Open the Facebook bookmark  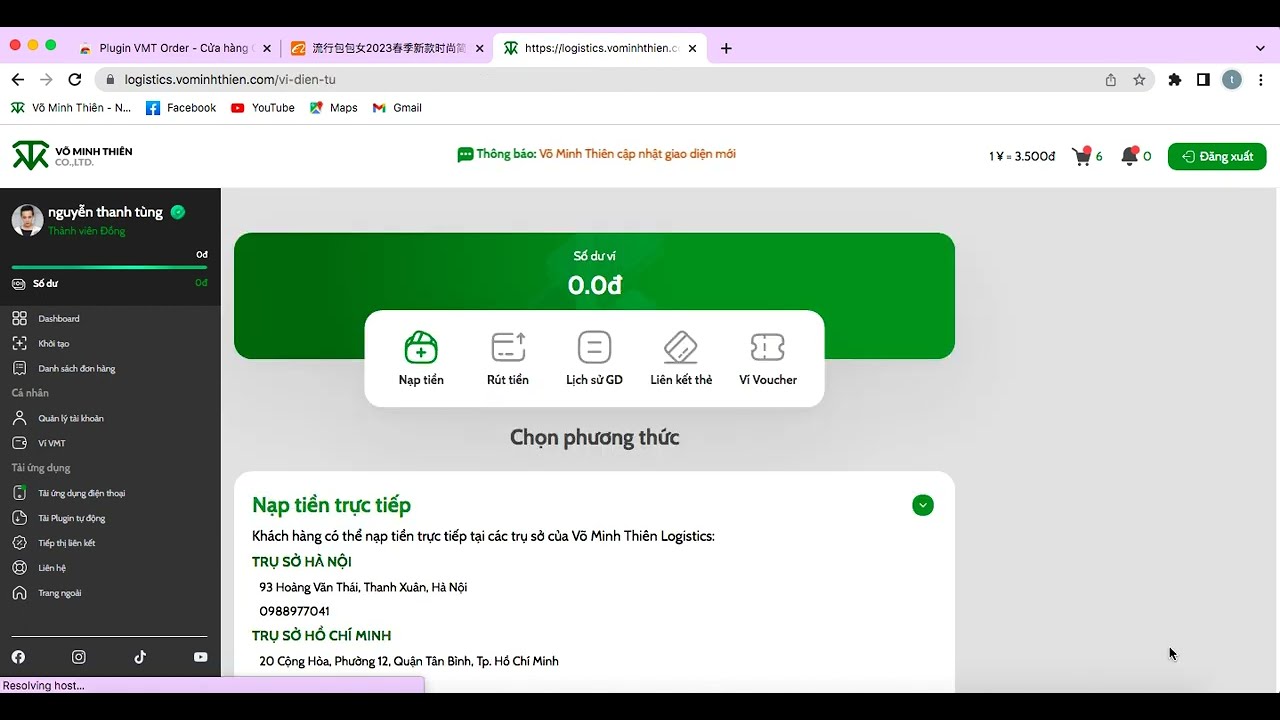click(x=181, y=108)
